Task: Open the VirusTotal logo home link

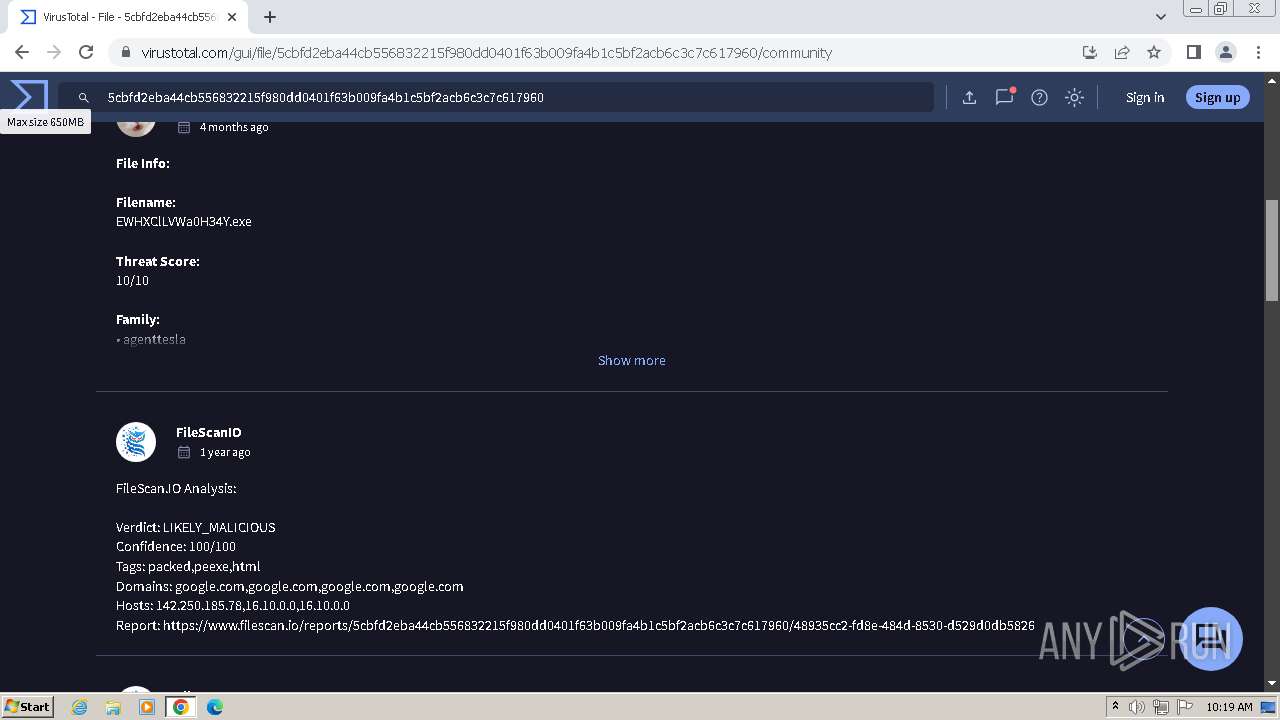Action: click(28, 96)
